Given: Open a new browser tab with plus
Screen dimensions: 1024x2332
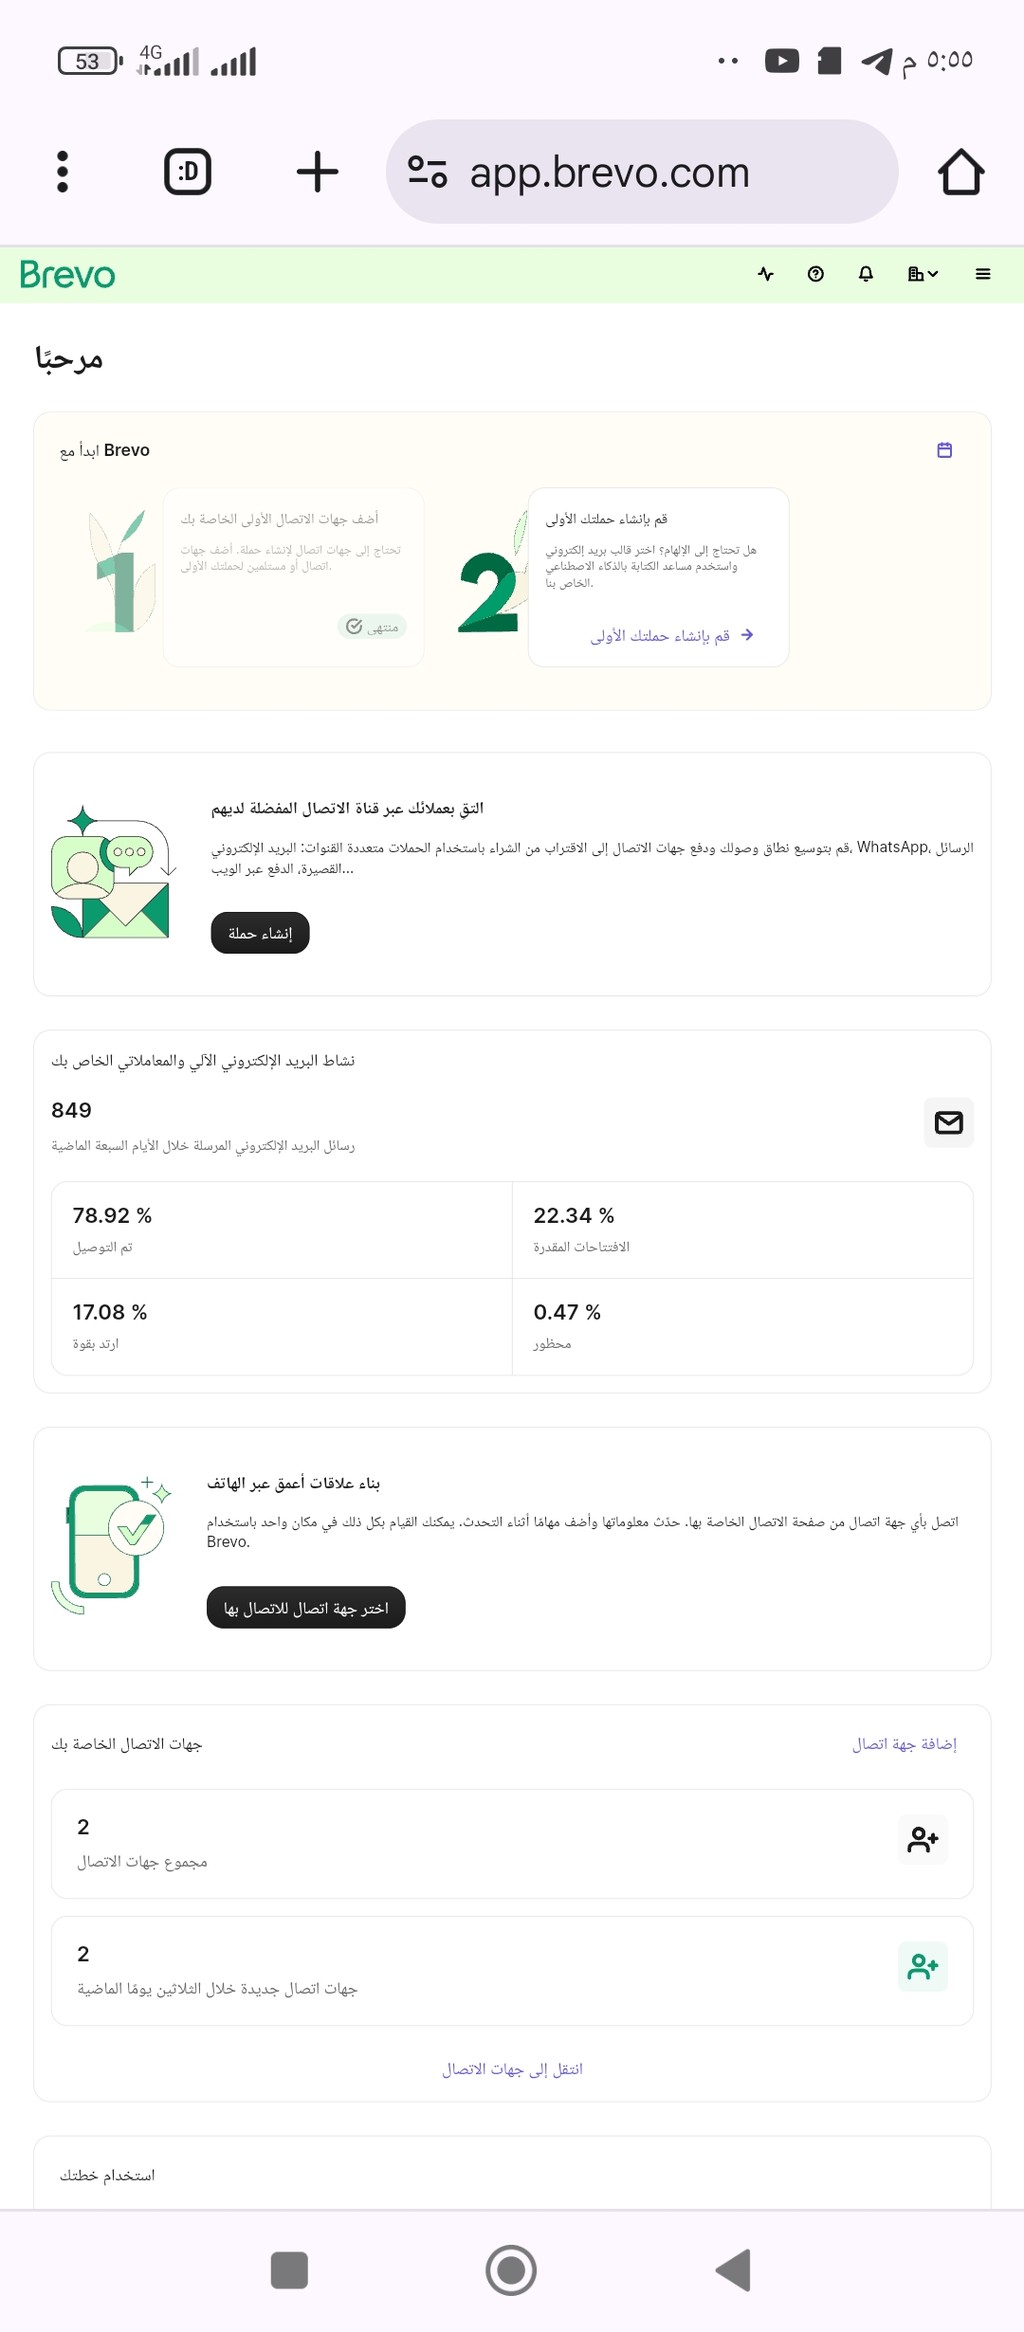Looking at the screenshot, I should 317,172.
